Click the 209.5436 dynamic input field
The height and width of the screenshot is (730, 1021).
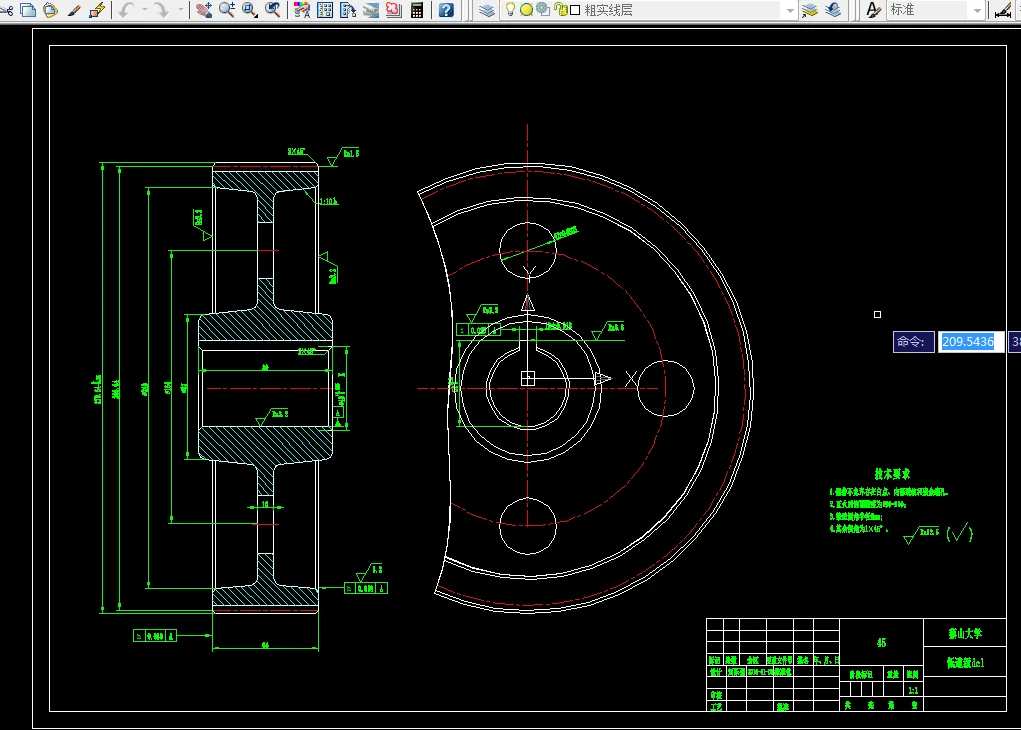pyautogui.click(x=970, y=342)
